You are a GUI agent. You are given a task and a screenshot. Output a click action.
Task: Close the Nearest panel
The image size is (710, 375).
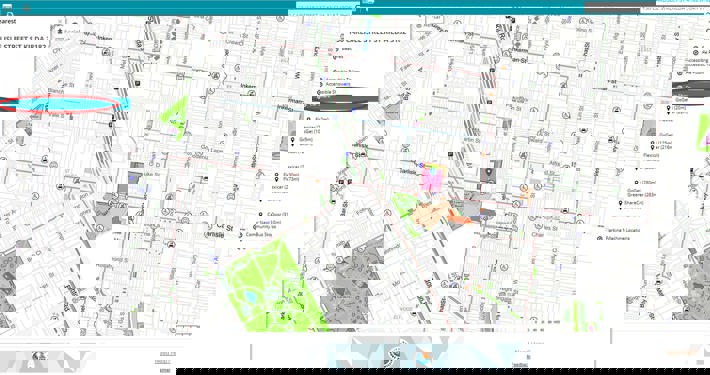[x=60, y=21]
